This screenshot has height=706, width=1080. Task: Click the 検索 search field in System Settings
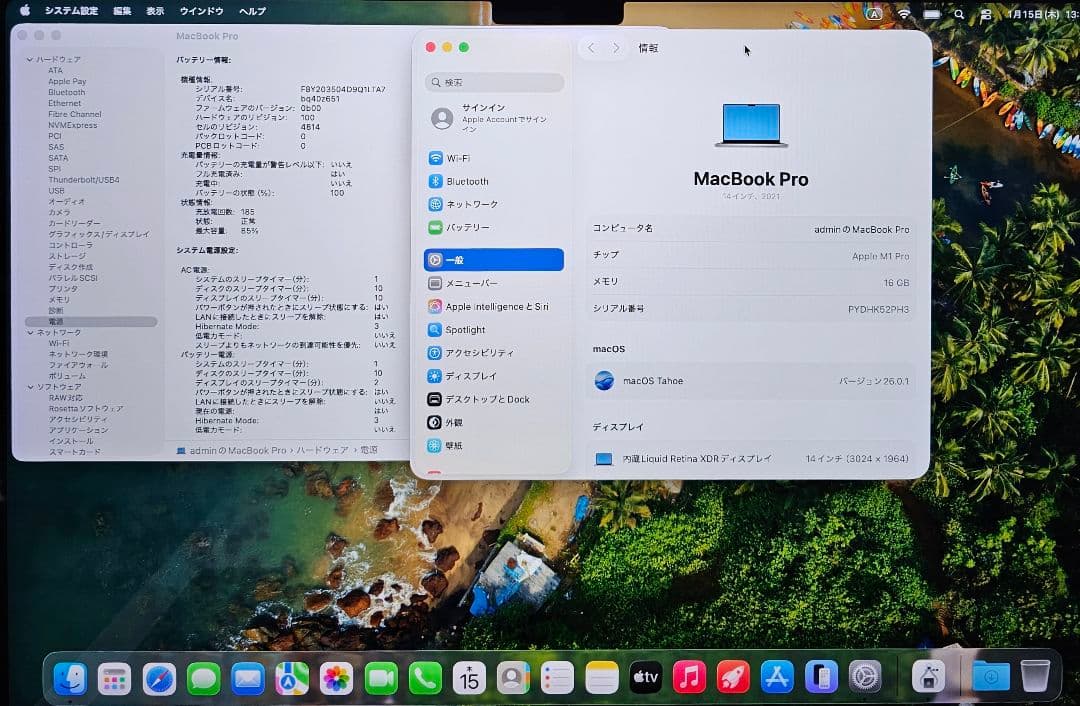coord(491,82)
